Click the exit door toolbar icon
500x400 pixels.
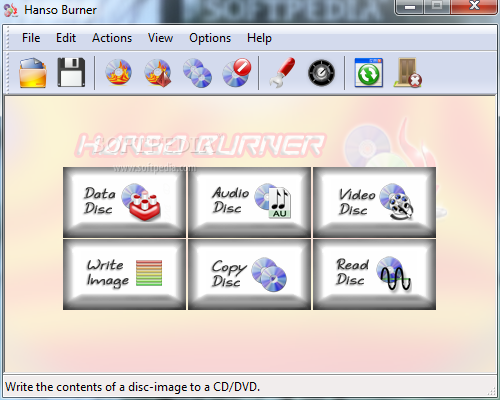408,72
